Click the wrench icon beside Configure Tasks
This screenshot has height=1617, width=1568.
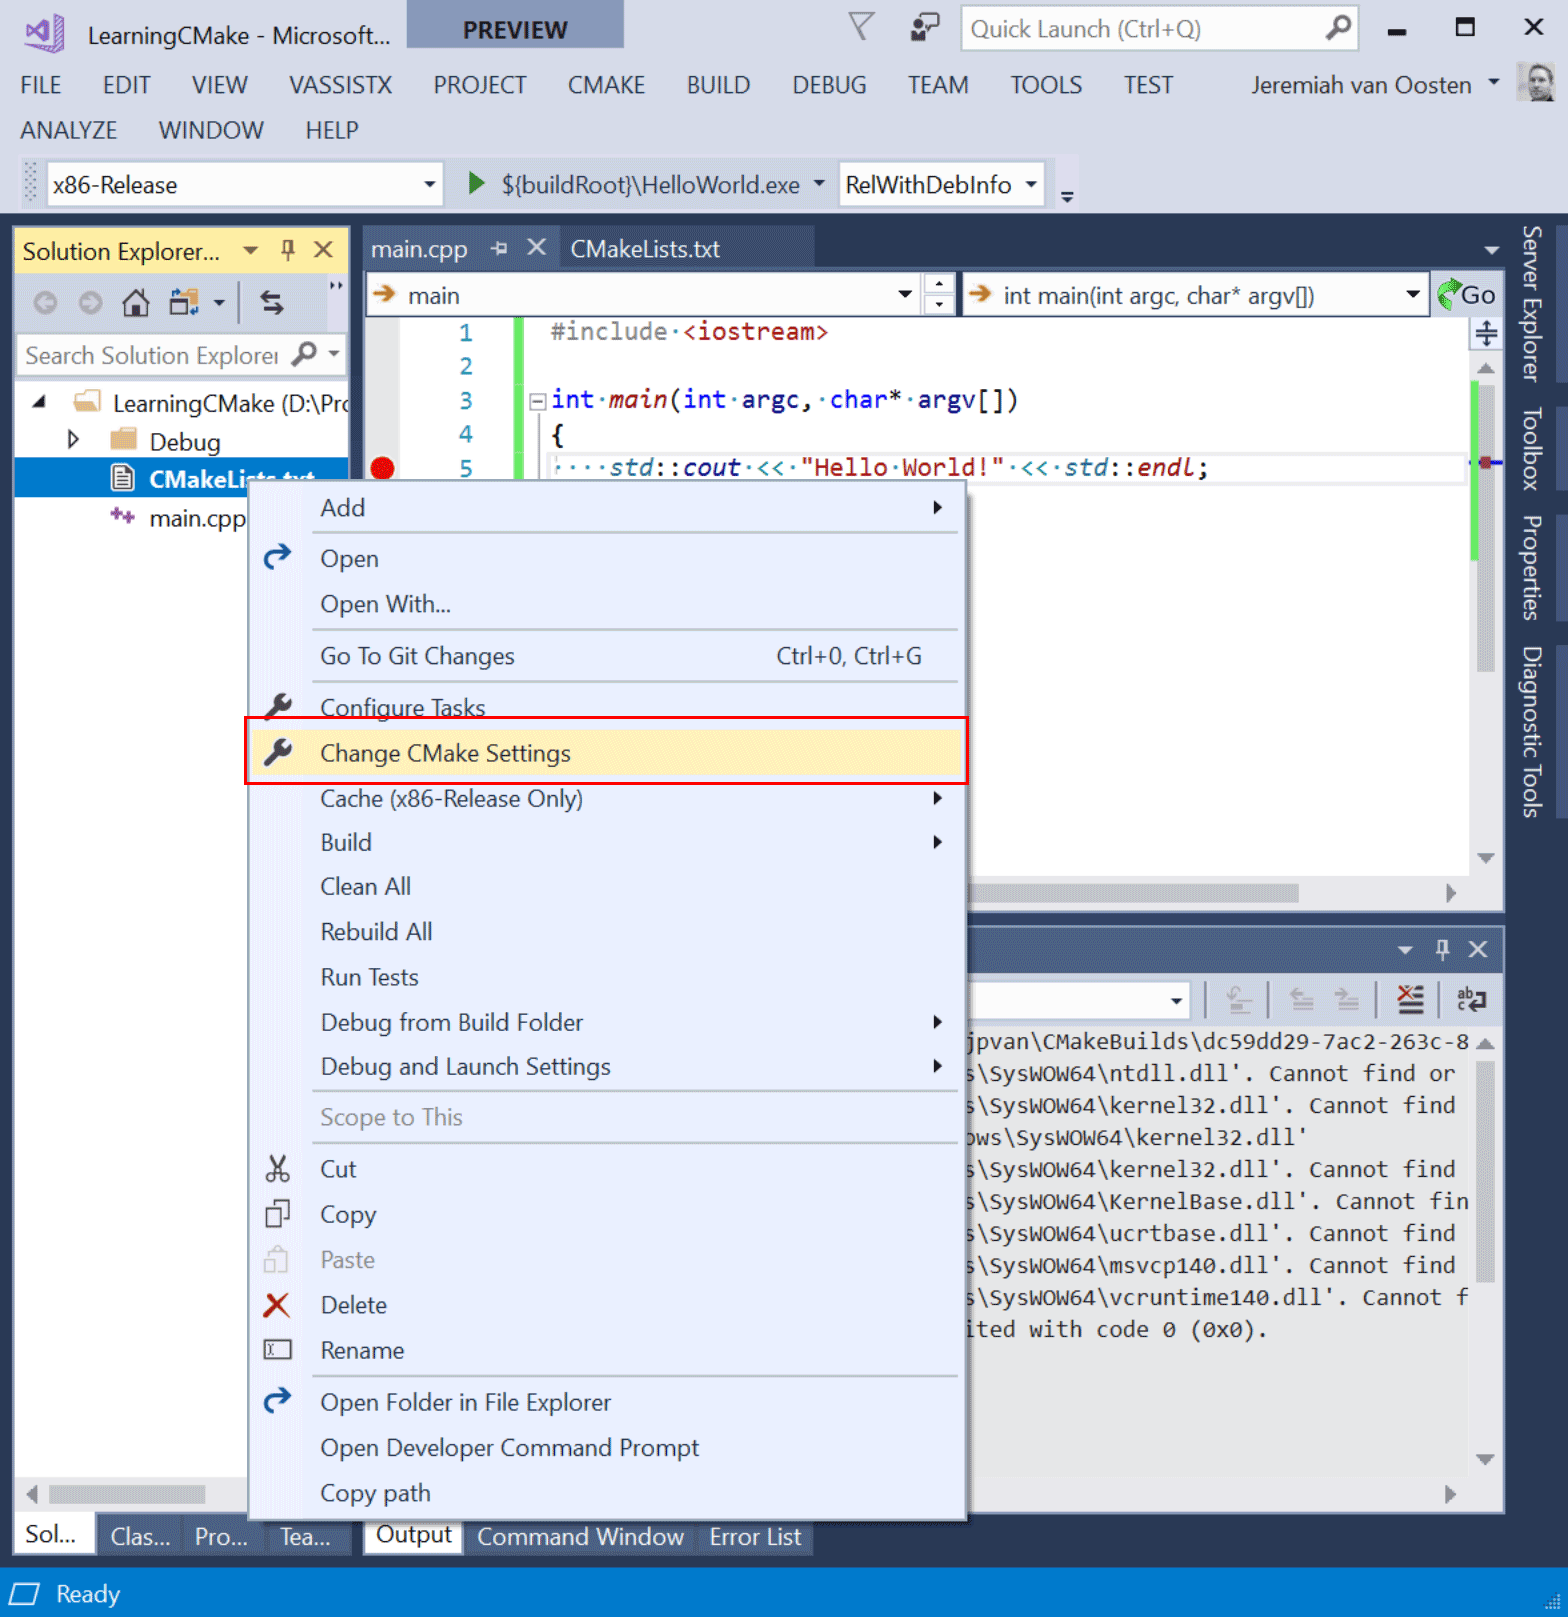(x=278, y=706)
